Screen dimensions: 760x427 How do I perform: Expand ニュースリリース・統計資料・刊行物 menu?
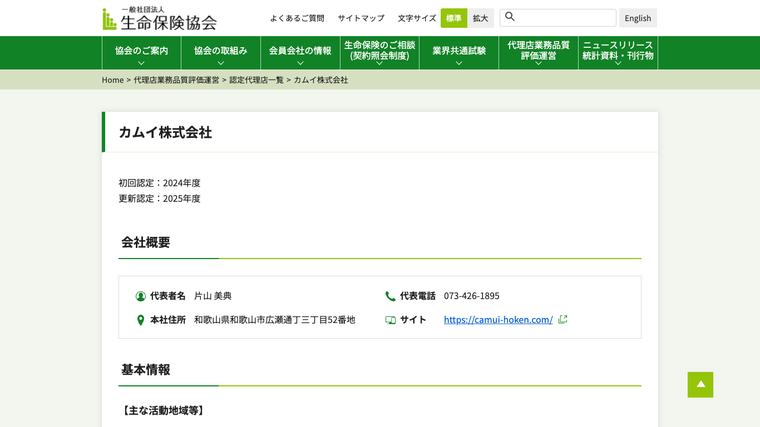coord(618,53)
